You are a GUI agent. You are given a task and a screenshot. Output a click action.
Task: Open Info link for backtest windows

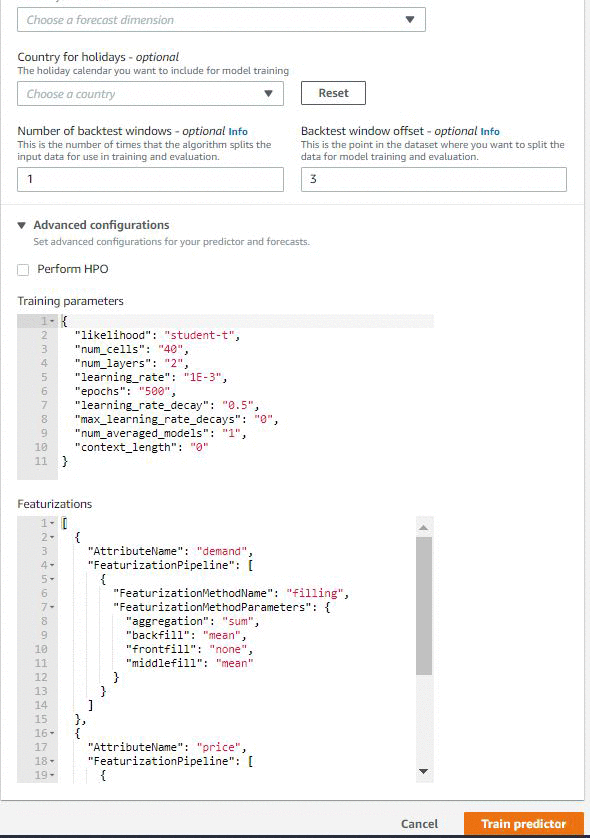pyautogui.click(x=238, y=131)
